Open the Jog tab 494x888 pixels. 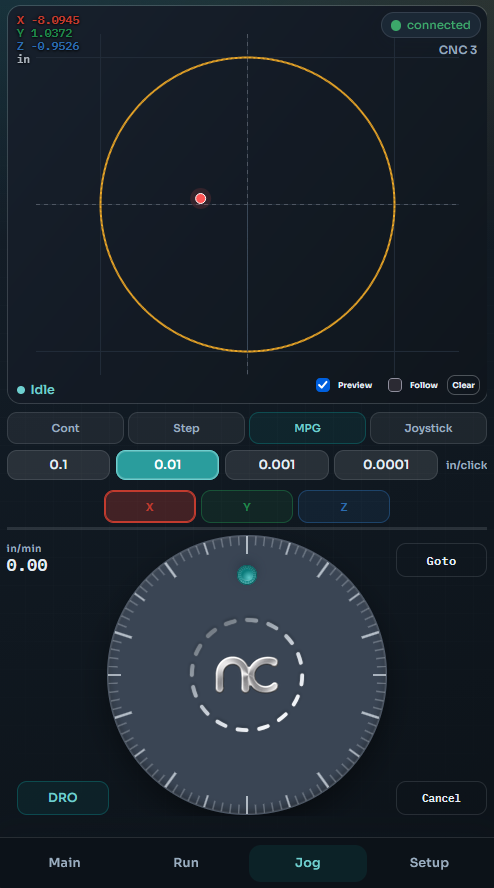pos(308,863)
